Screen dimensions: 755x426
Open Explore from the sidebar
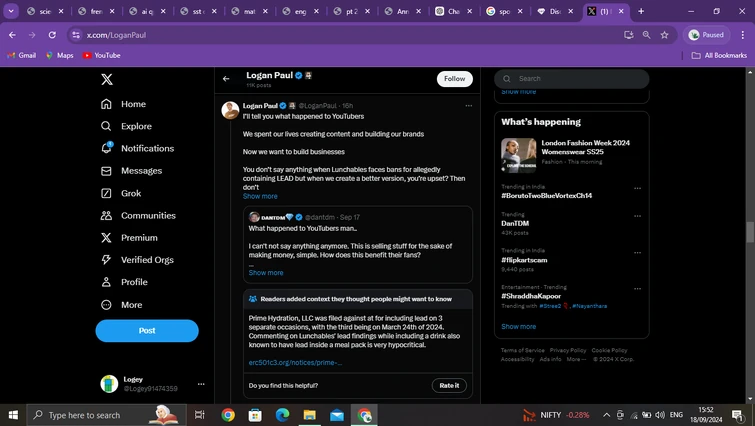[x=126, y=126]
